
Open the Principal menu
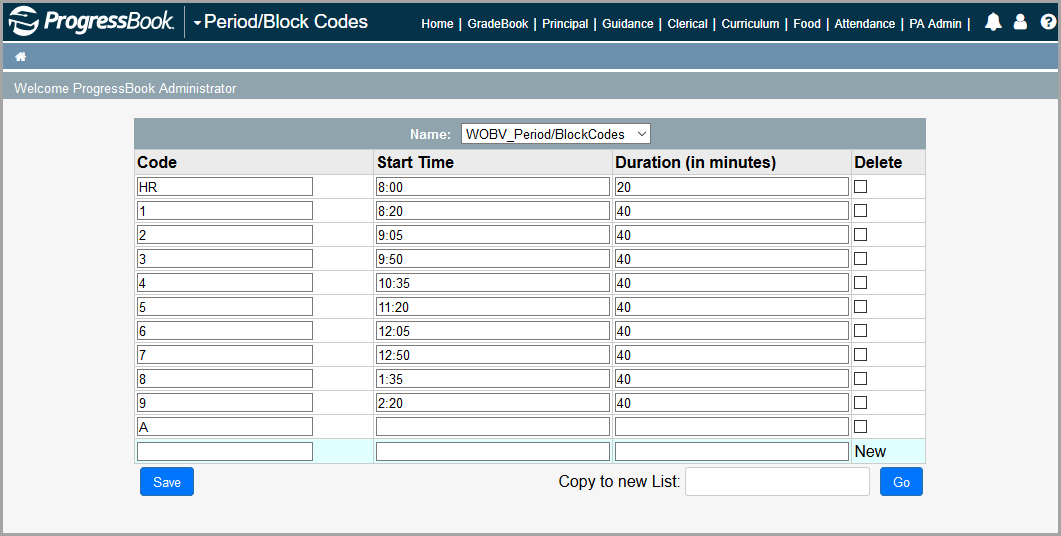[x=565, y=24]
